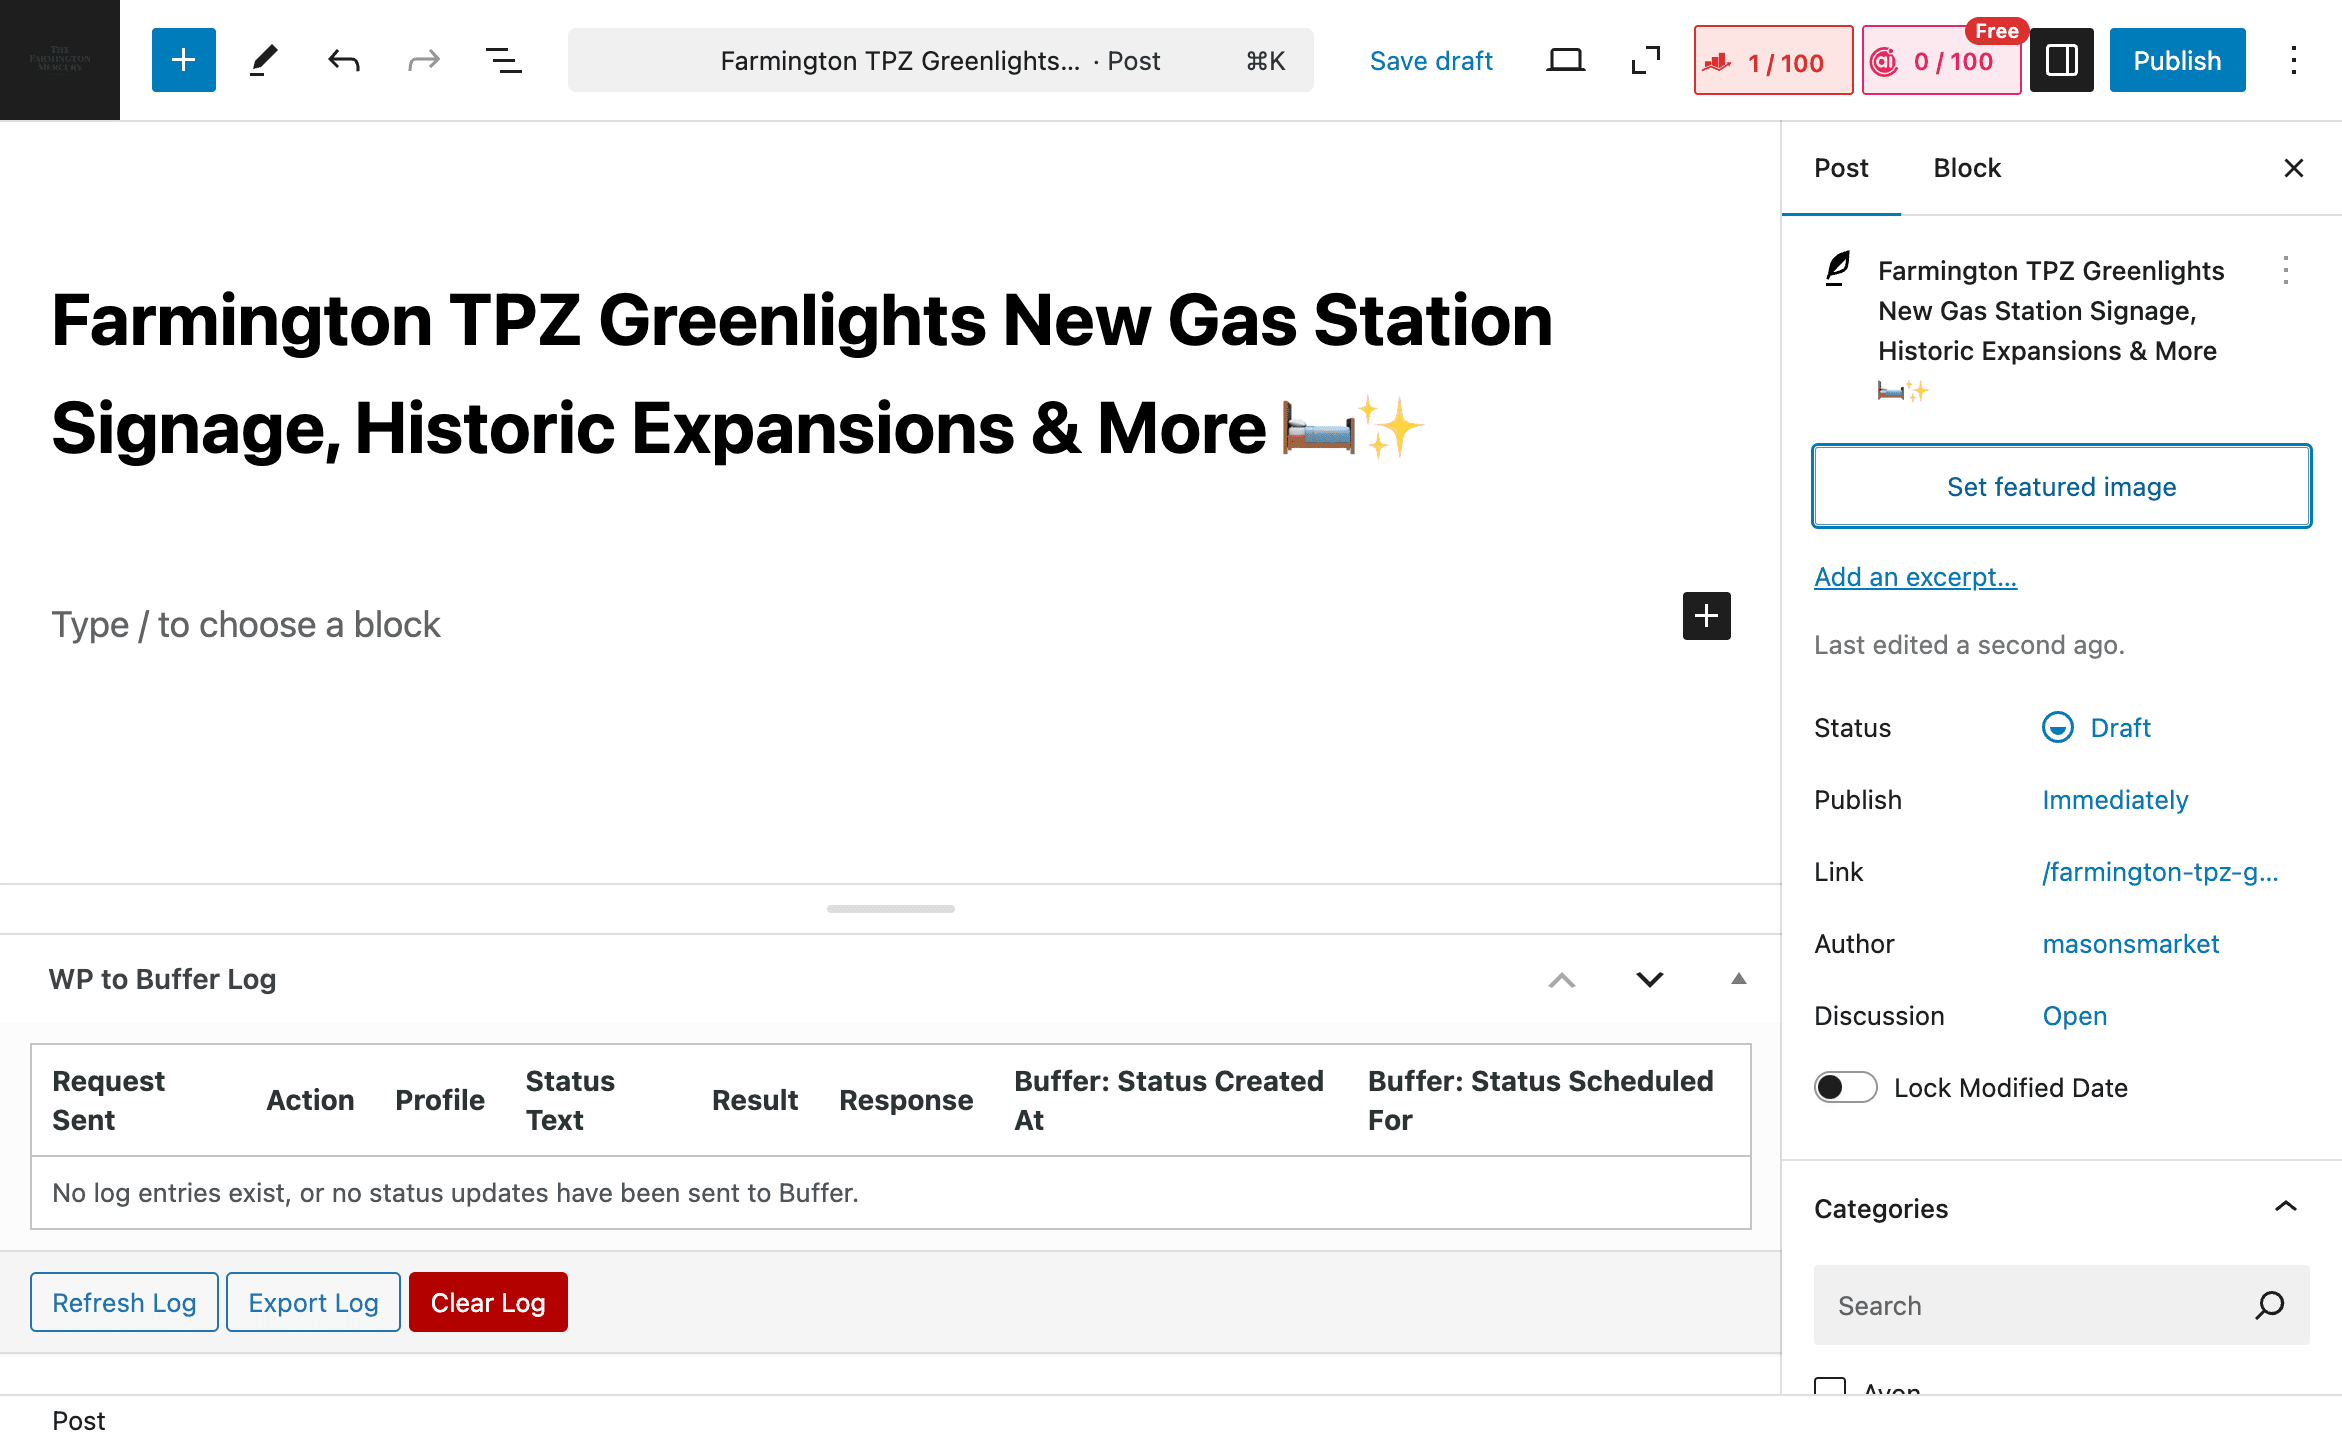The width and height of the screenshot is (2342, 1444).
Task: Open the SEO score 1/100 indicator
Action: [1773, 61]
